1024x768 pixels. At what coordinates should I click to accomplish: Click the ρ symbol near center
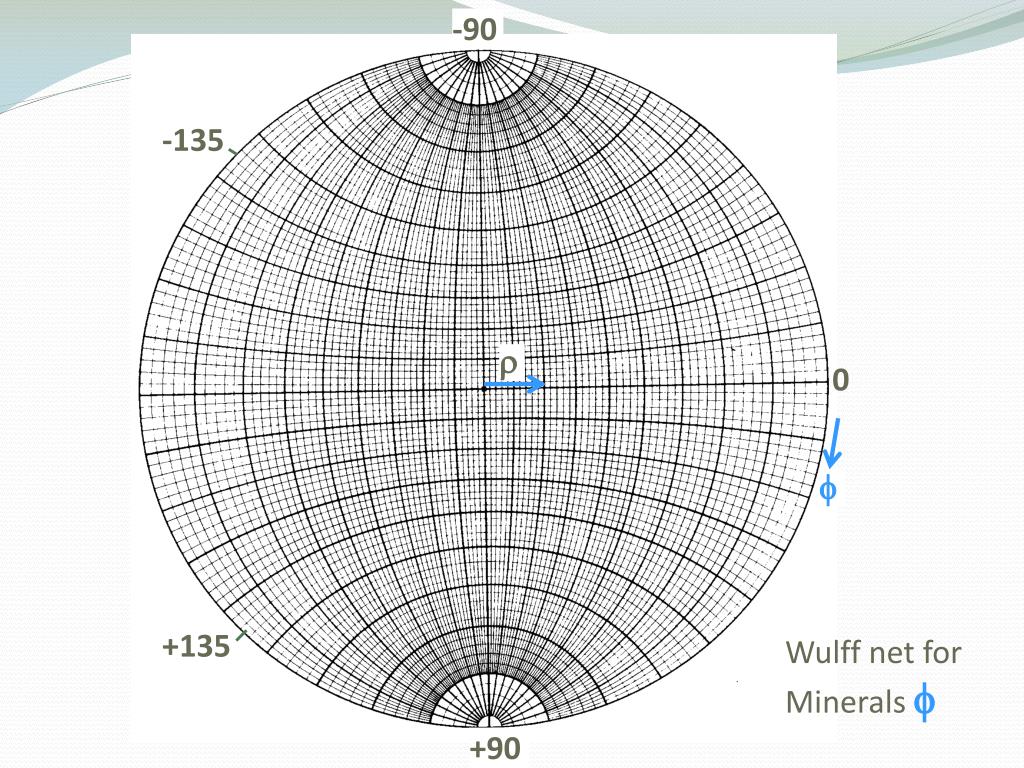508,364
